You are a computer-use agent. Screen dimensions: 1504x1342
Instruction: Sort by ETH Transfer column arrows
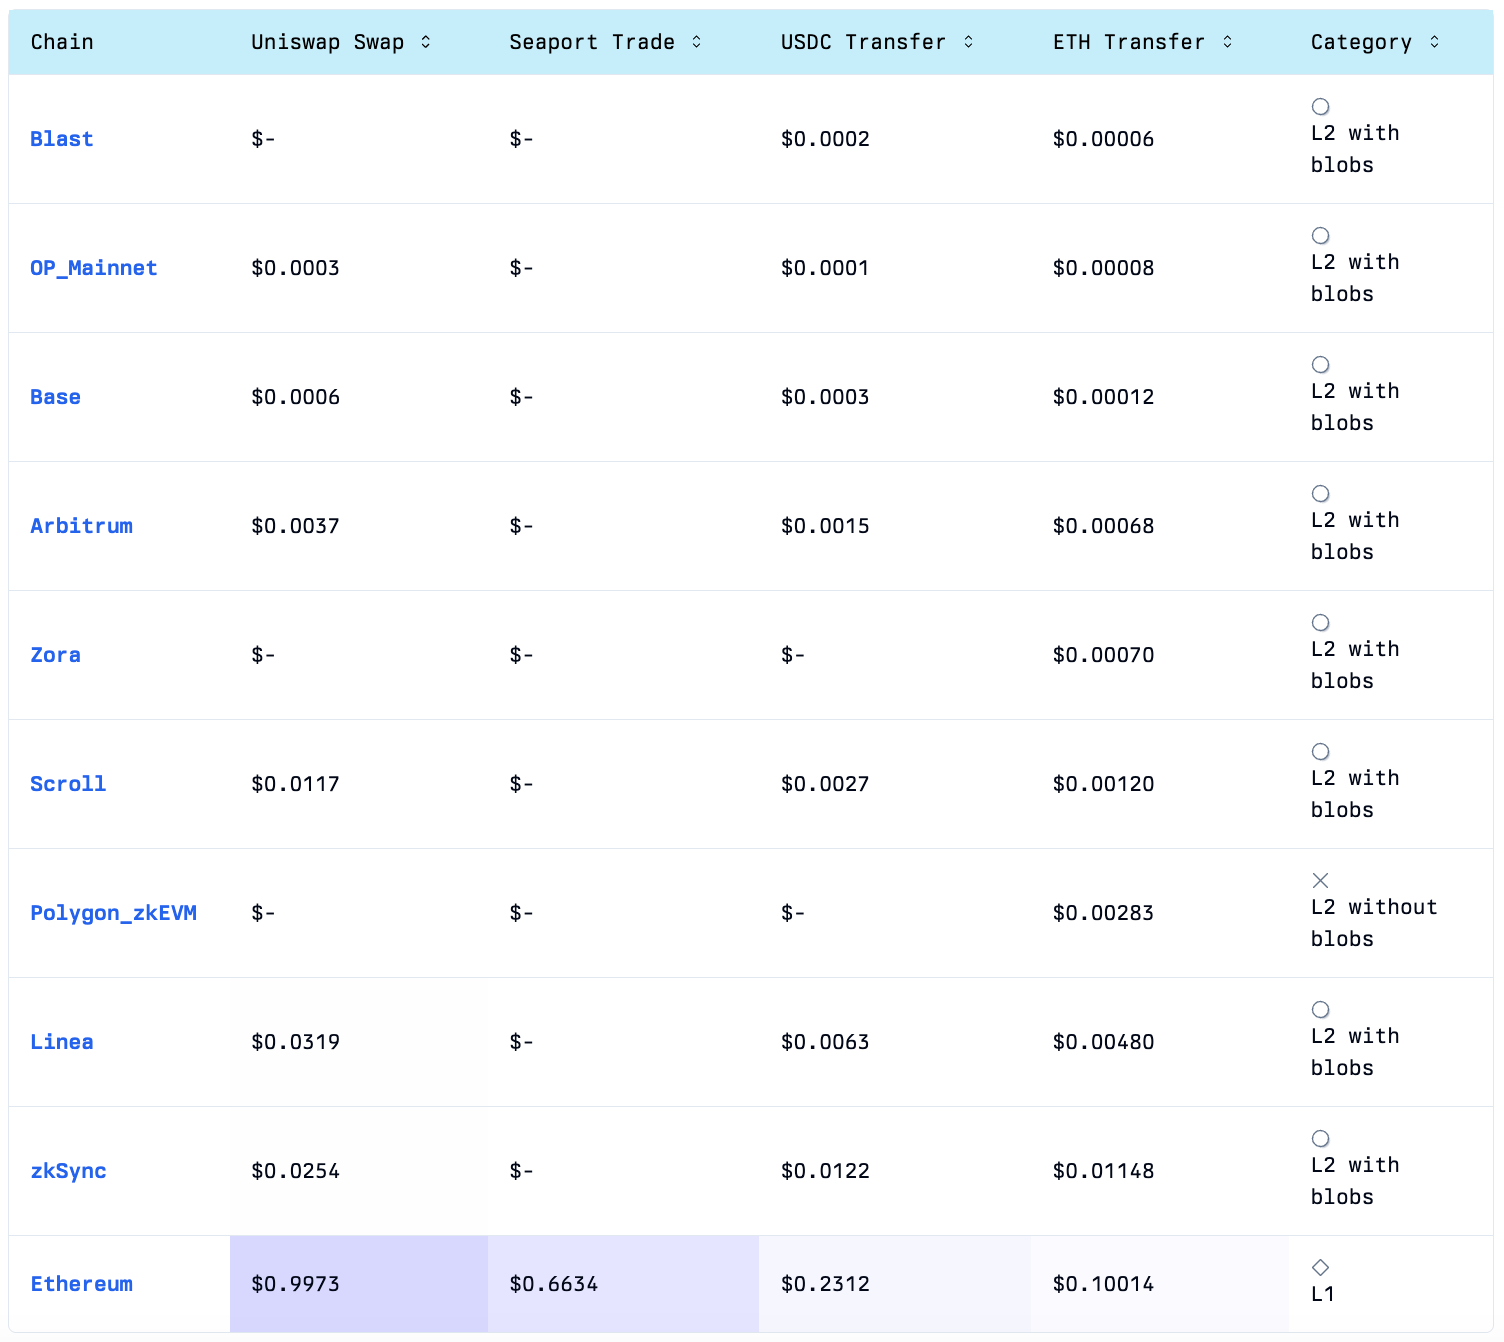point(1228,42)
